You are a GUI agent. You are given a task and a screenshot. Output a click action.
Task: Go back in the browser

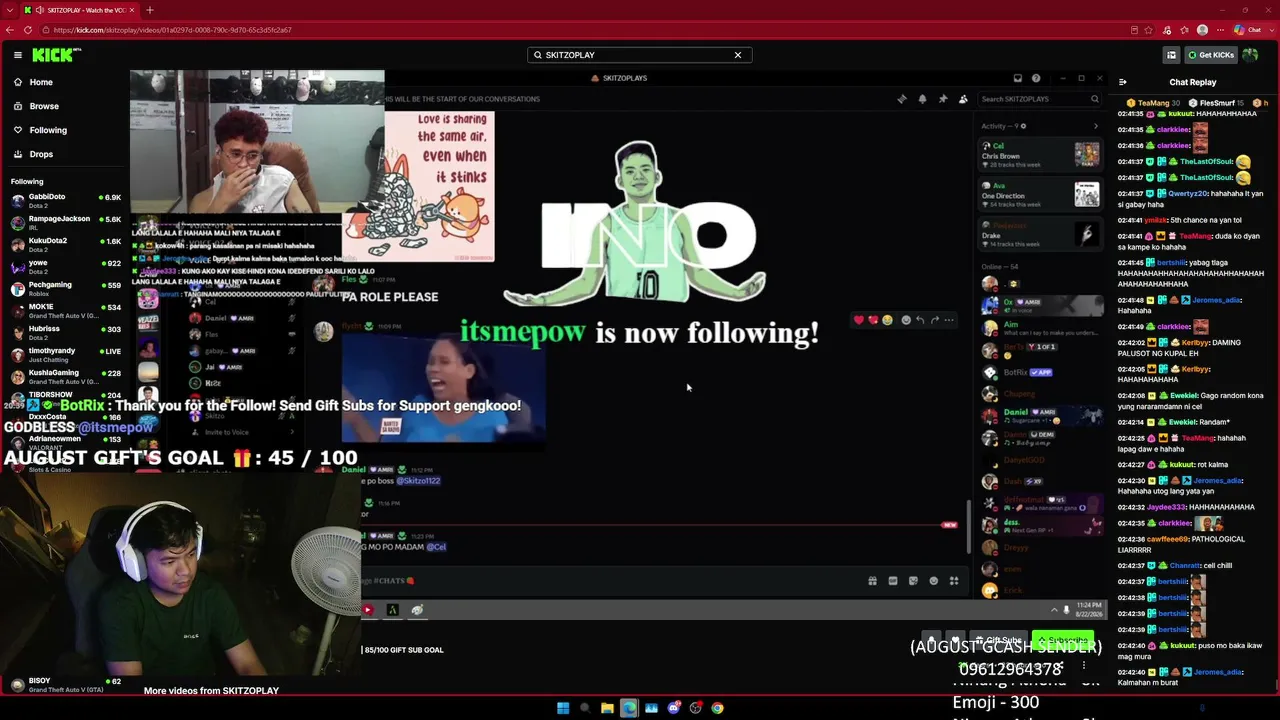point(10,30)
